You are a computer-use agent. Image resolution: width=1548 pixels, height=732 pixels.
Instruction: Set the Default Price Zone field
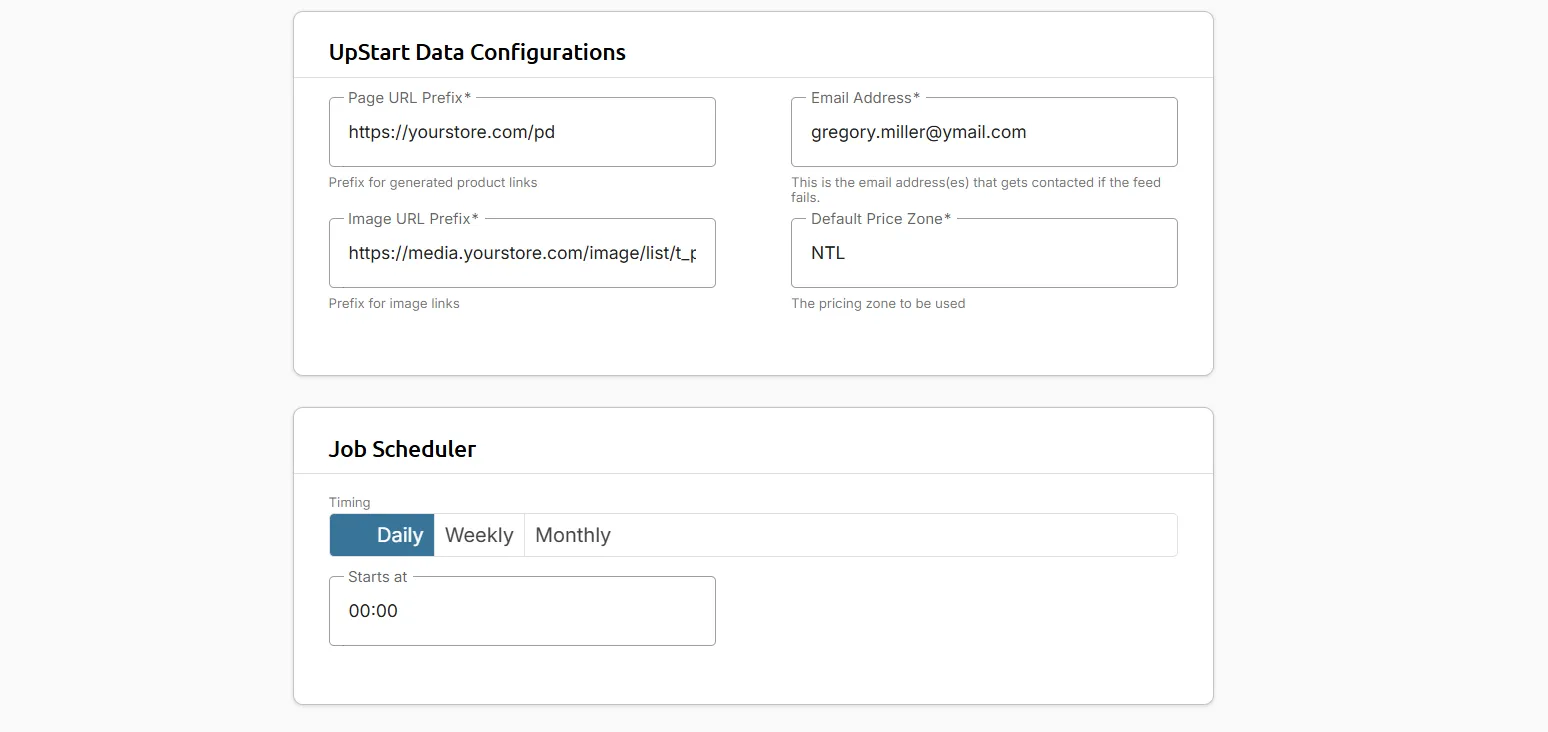pyautogui.click(x=984, y=253)
